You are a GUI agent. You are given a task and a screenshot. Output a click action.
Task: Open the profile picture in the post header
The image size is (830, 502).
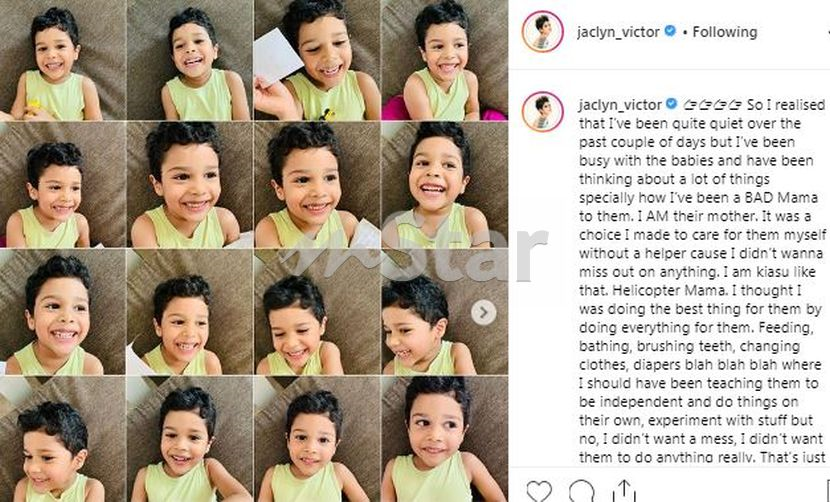tap(543, 31)
